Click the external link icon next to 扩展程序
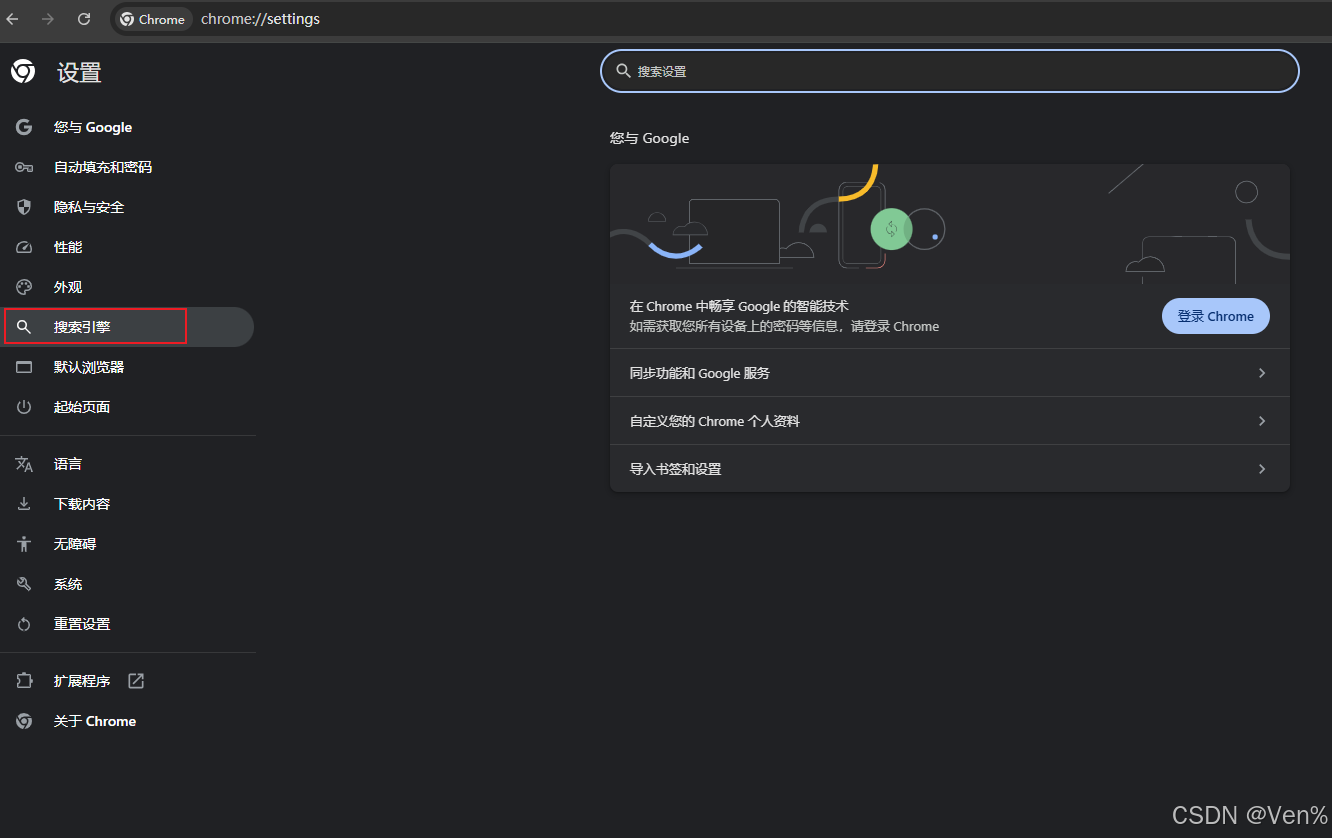The image size is (1332, 838). (x=136, y=681)
